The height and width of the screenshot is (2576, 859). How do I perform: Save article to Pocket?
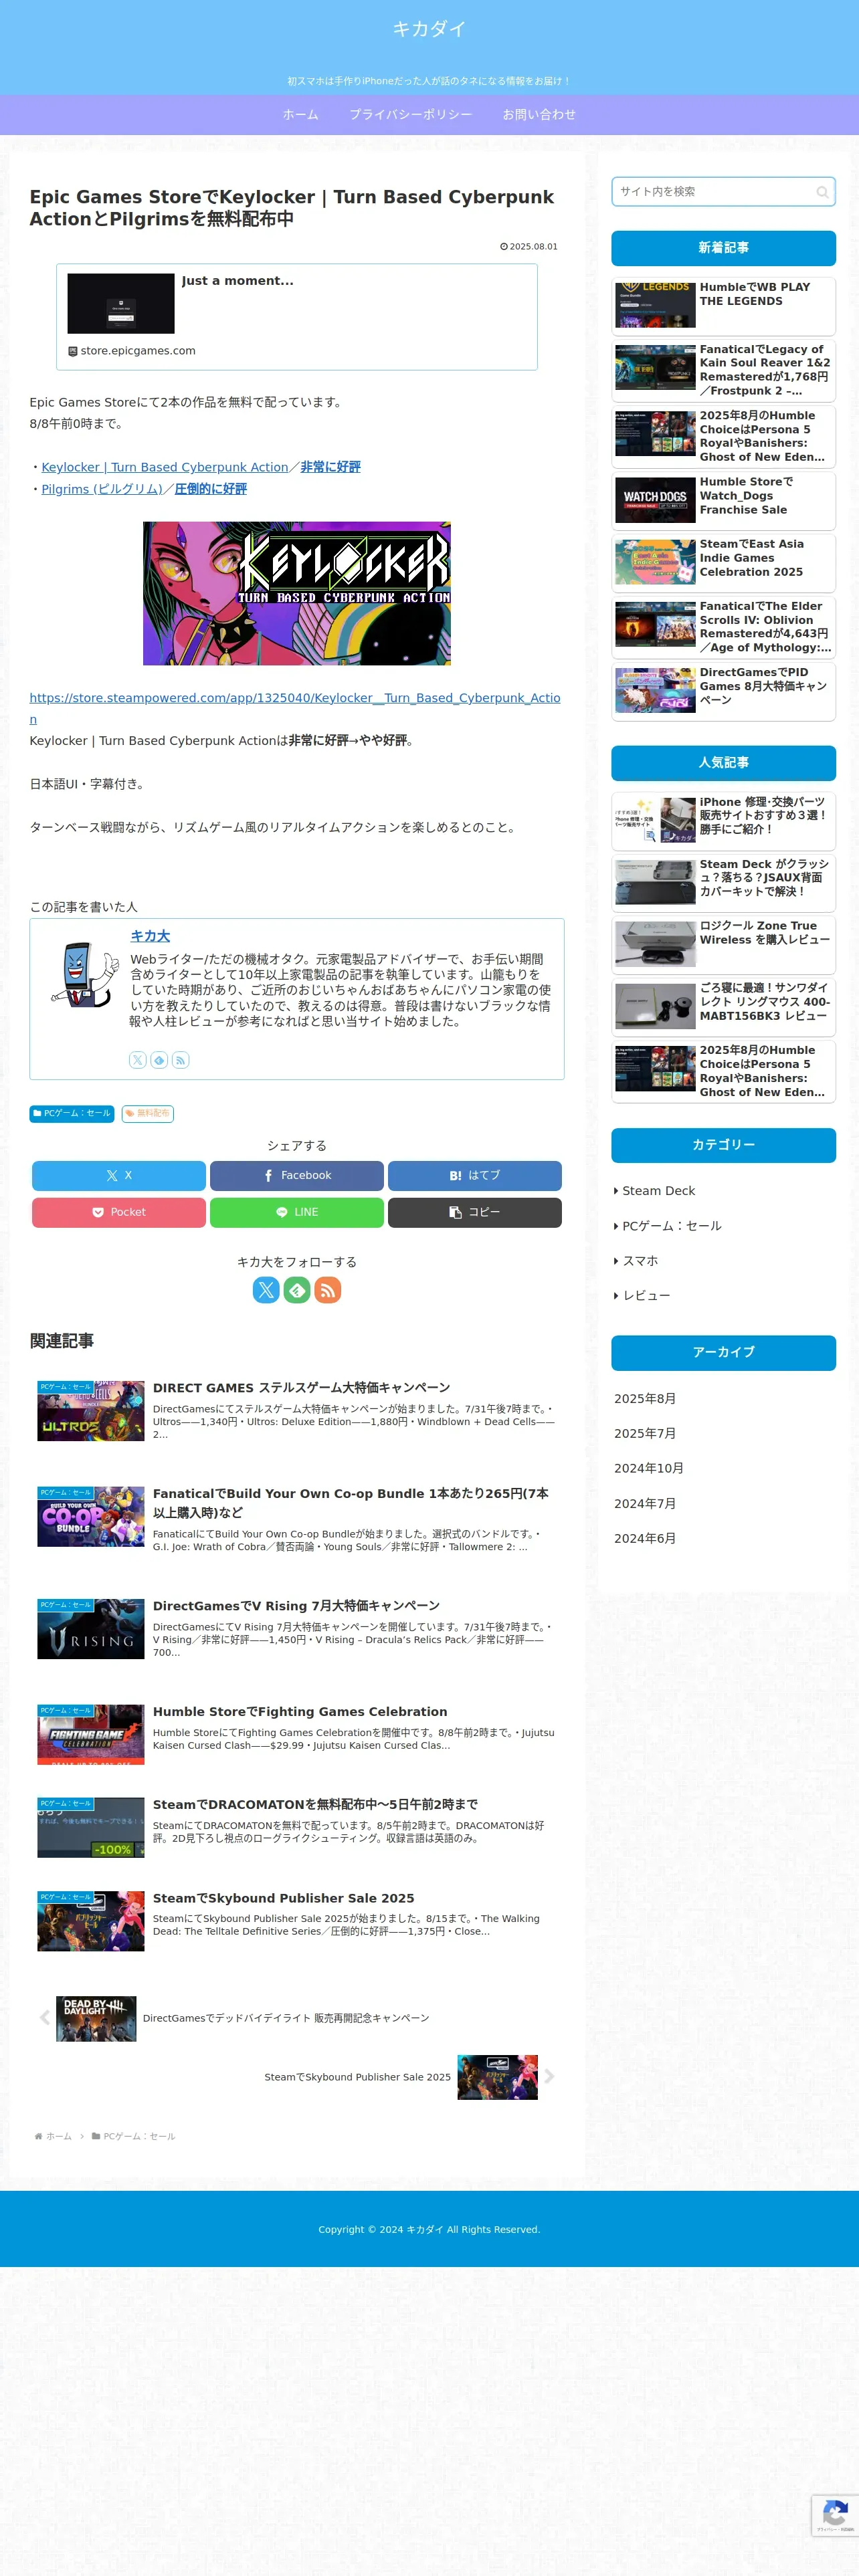point(119,1212)
